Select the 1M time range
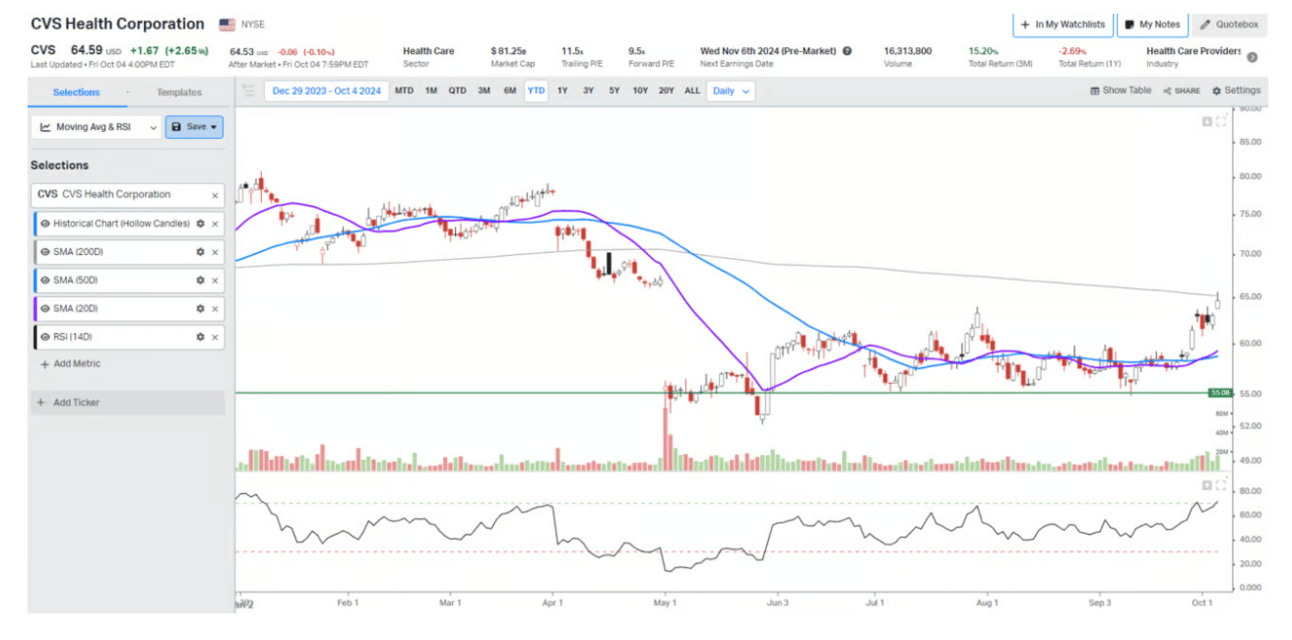Viewport: 1292px width, 640px height. click(431, 91)
